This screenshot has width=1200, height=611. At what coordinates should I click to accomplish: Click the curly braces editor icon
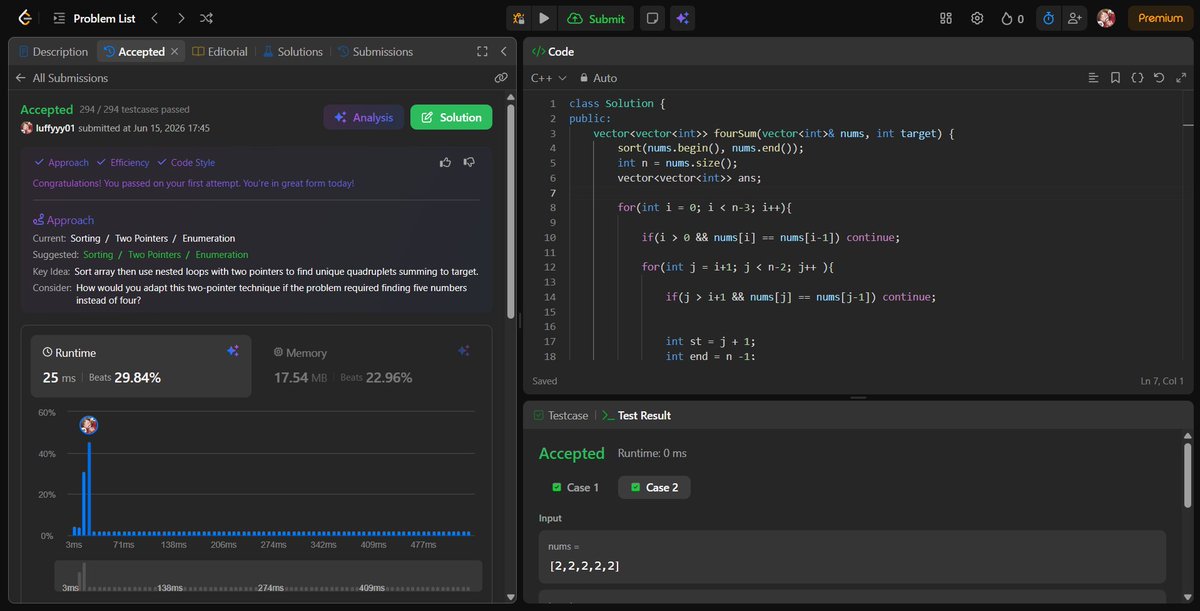point(1137,78)
